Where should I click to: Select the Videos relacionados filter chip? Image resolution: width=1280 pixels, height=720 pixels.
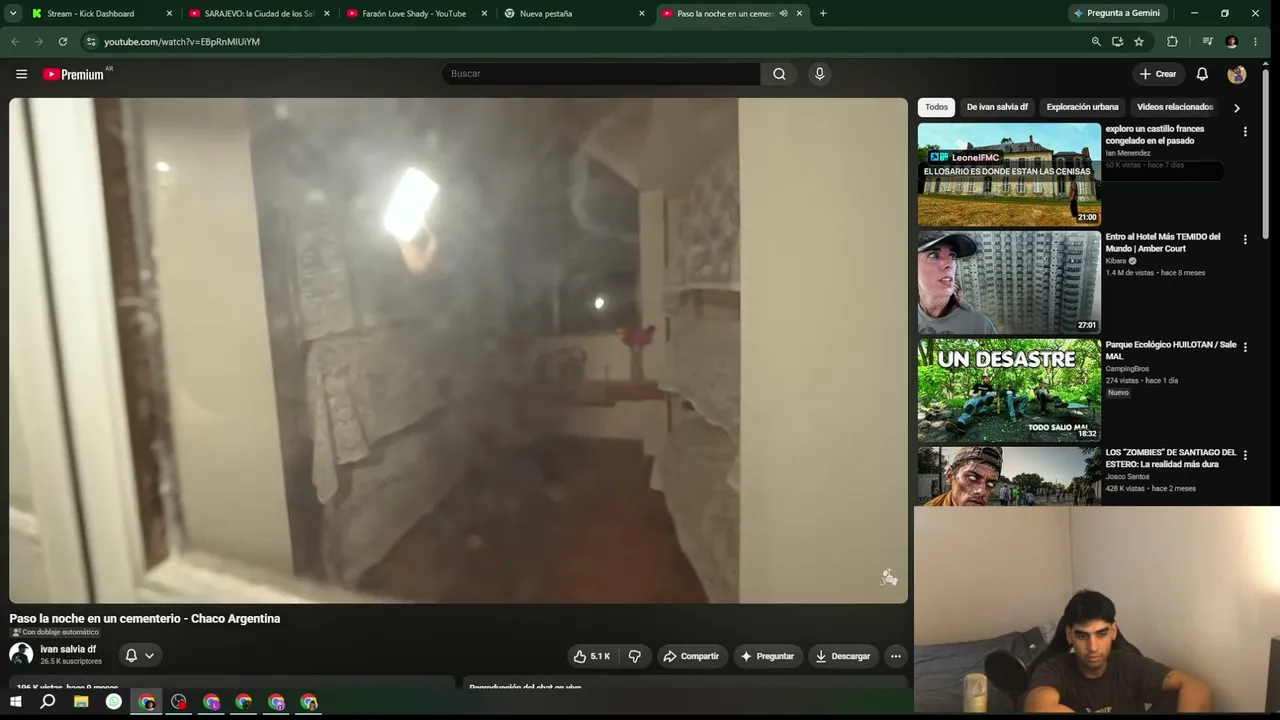[x=1175, y=107]
